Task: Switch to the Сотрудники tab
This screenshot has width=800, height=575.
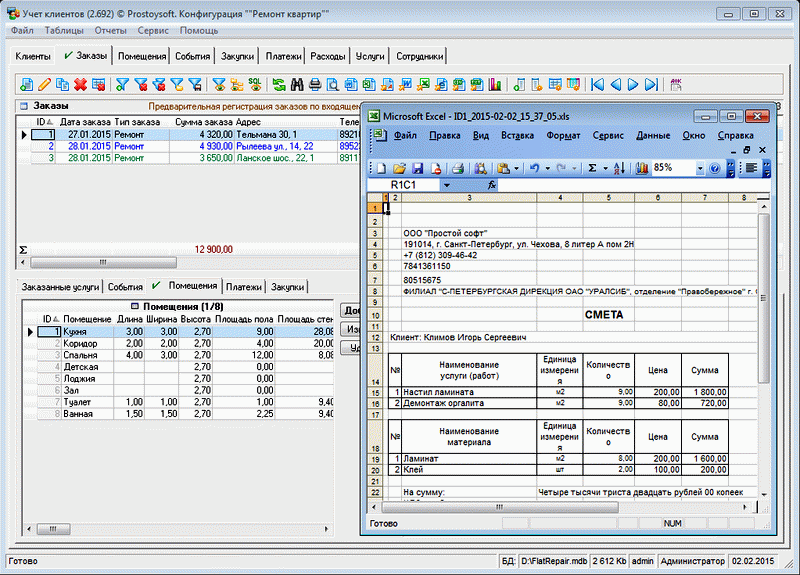Action: [x=419, y=56]
